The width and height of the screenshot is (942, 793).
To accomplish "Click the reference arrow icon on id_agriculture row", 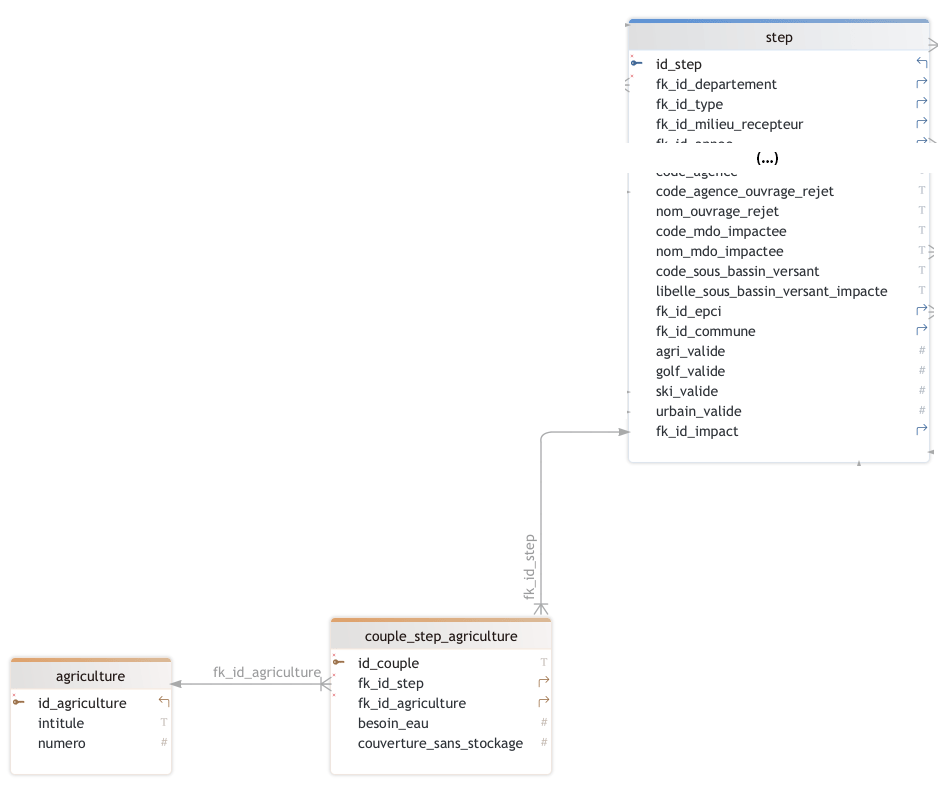I will [164, 702].
